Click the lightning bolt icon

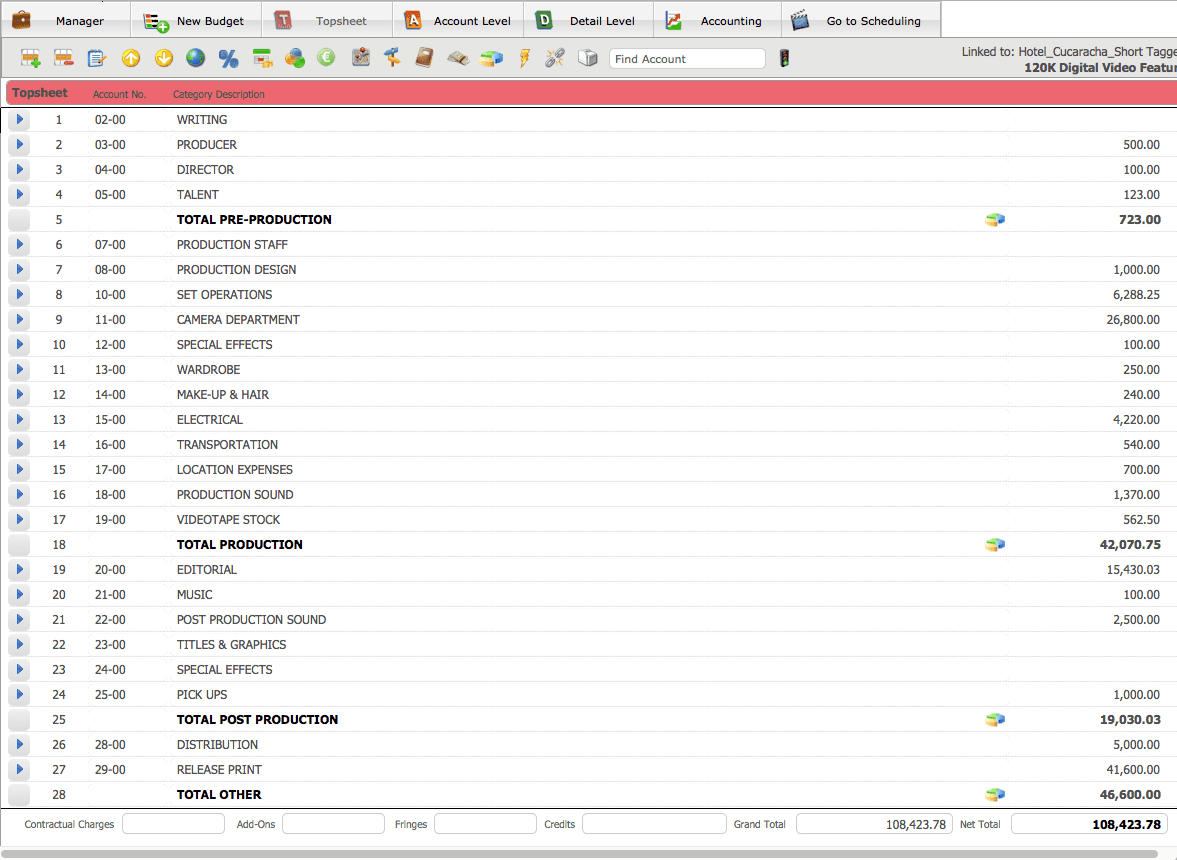point(524,58)
